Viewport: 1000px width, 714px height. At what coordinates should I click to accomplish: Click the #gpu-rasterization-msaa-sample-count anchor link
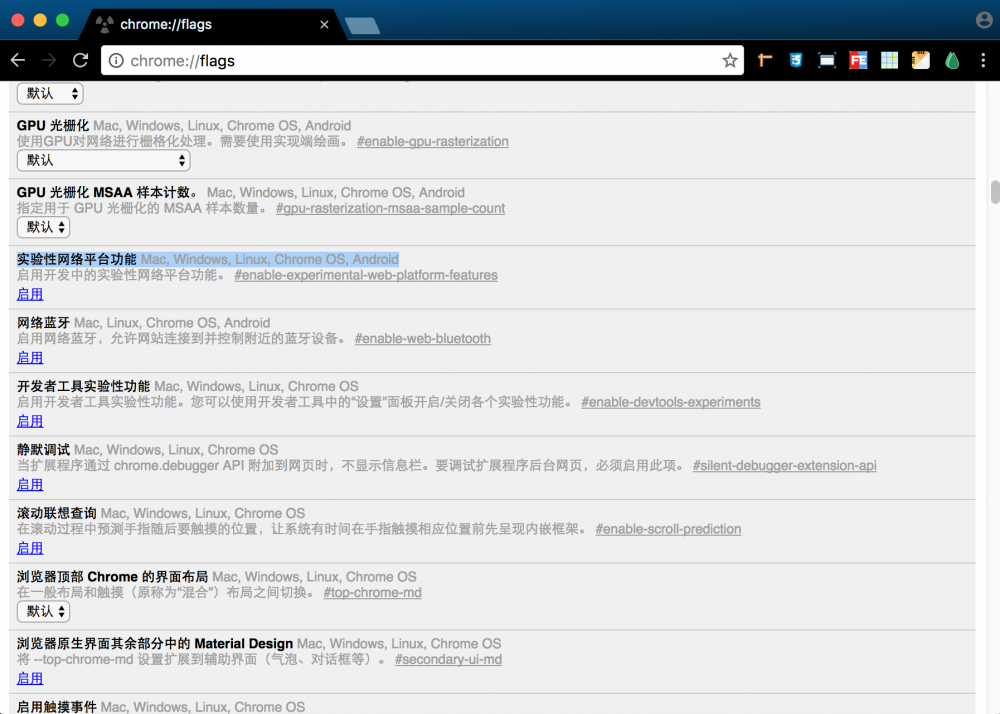(390, 208)
